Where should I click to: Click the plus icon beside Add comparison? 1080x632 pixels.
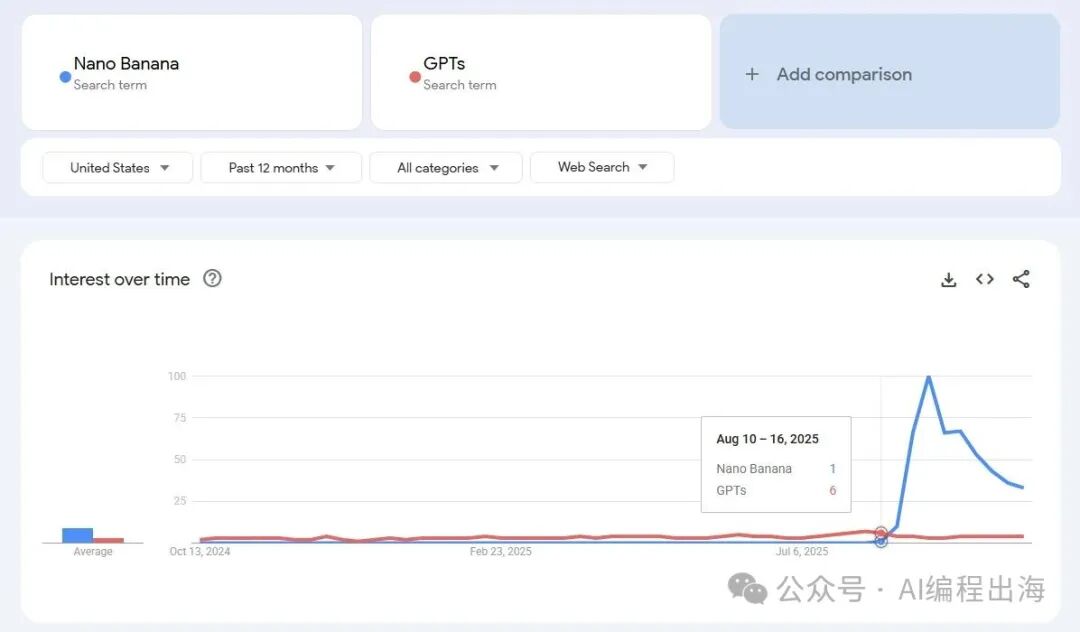coord(752,74)
